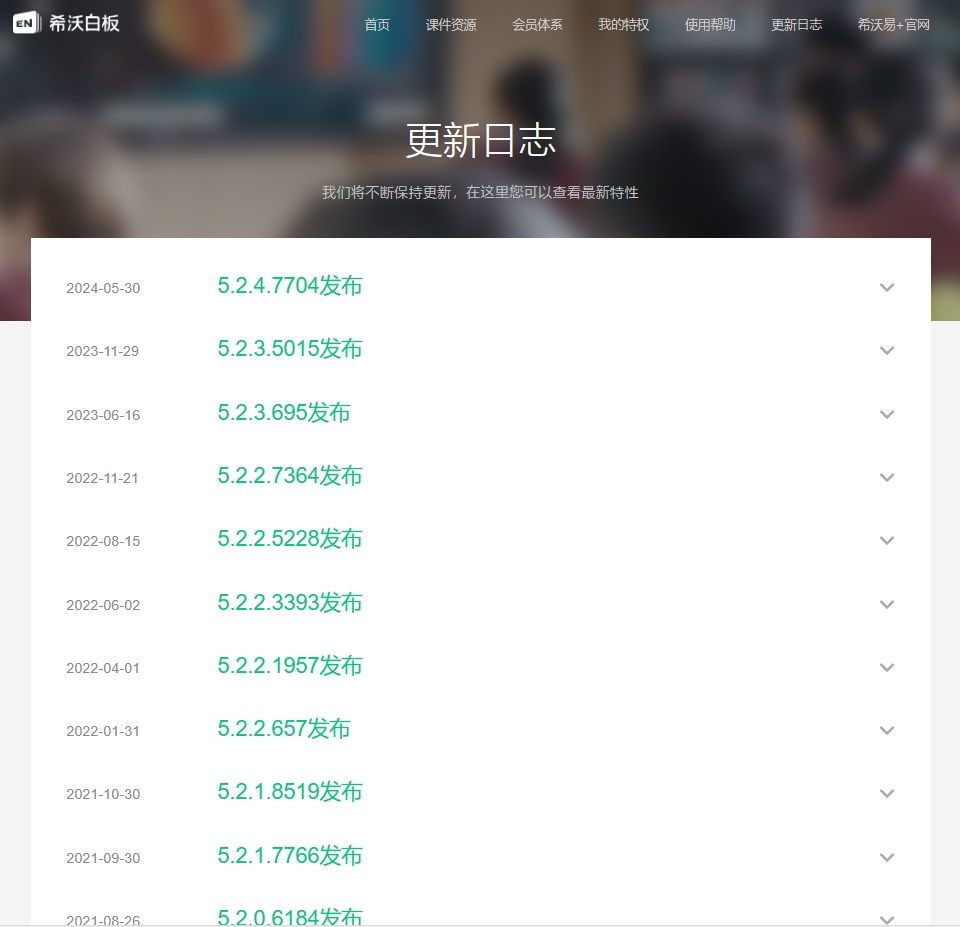Expand the 5.2.1.8519发布 chevron

887,794
